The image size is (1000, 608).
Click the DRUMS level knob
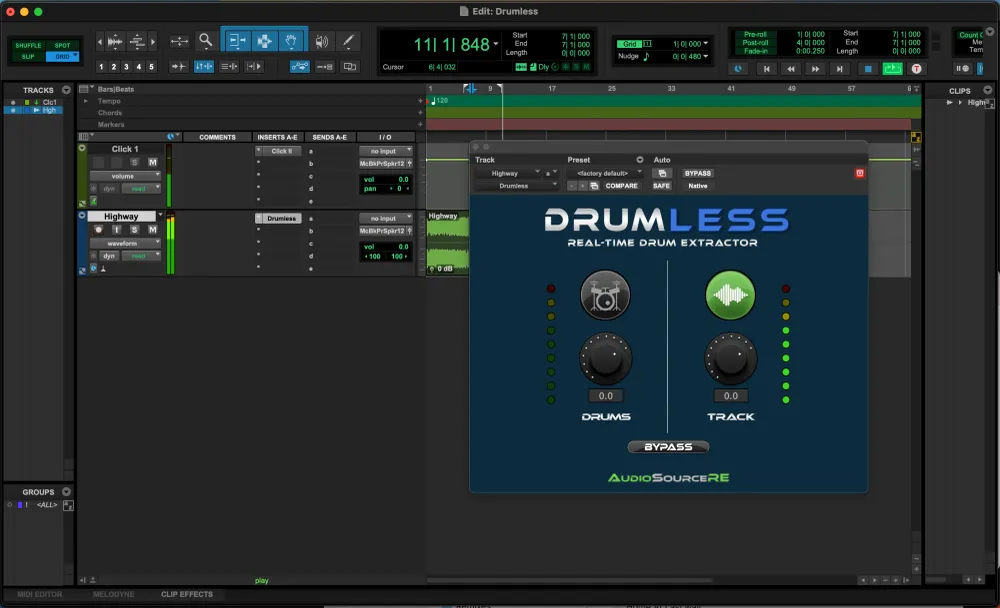point(605,359)
